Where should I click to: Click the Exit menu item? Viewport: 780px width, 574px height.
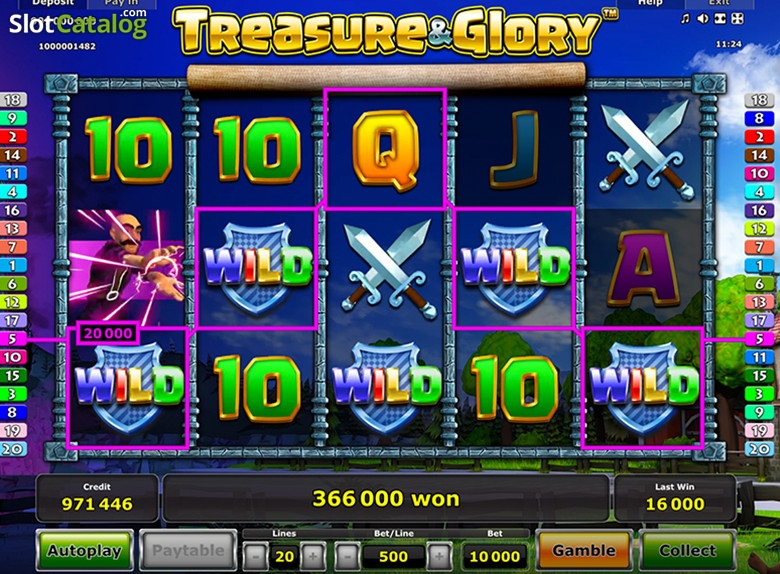tap(719, 3)
